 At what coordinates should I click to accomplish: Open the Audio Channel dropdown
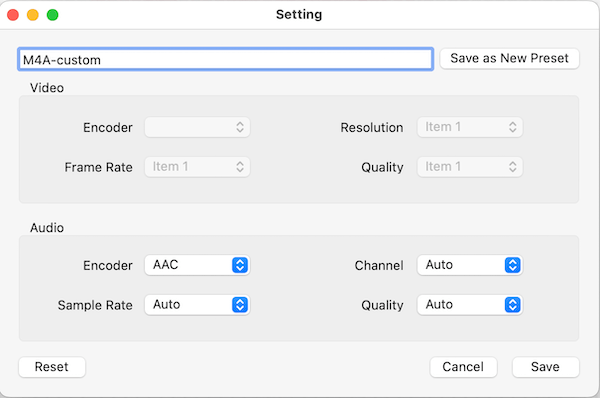pos(470,265)
